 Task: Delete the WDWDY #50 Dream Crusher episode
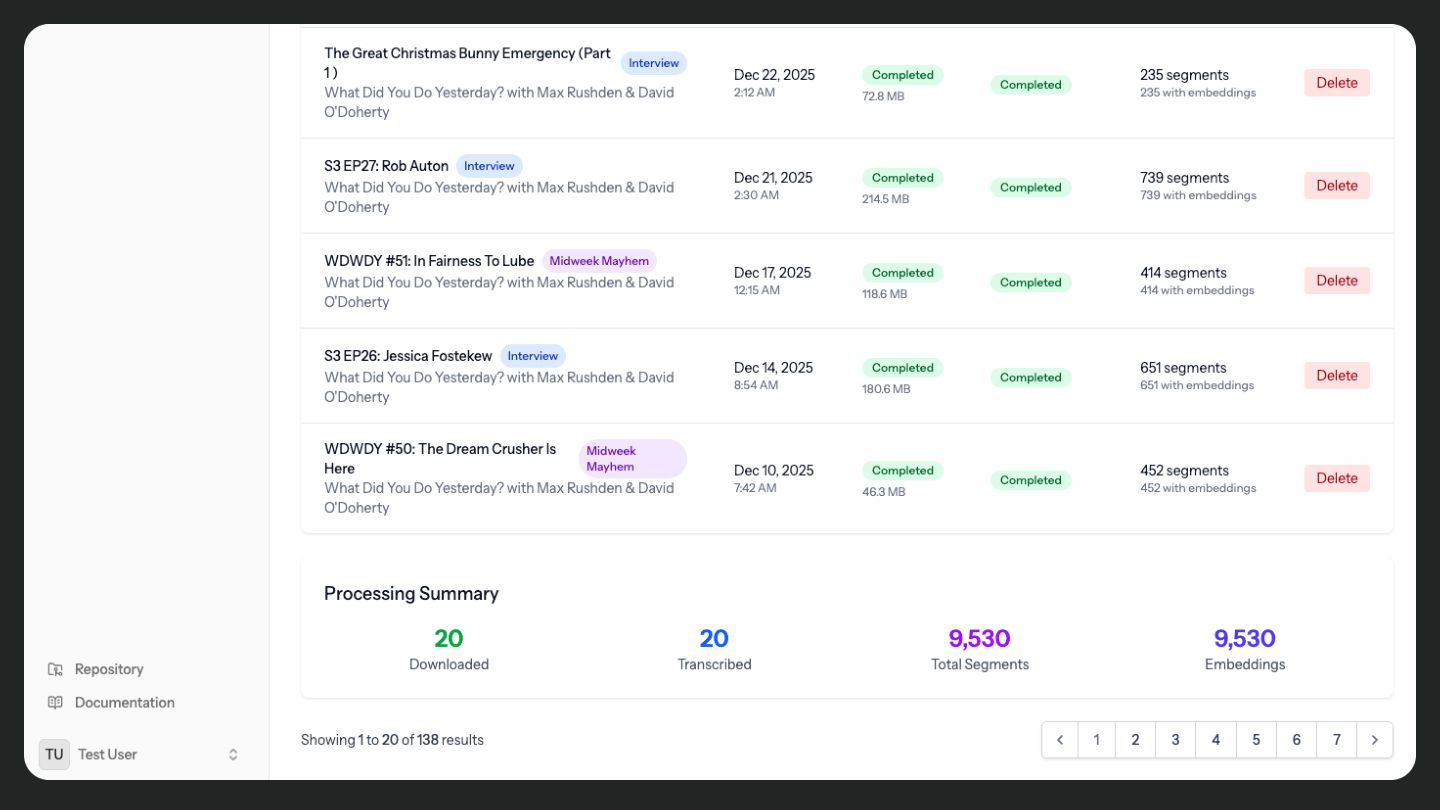coord(1336,479)
